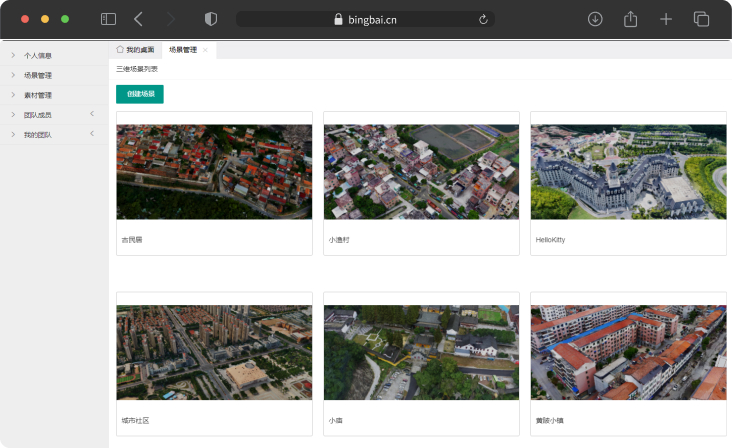Screen dimensions: 732x448
Task: Reload the page with the refresh icon
Action: click(x=484, y=19)
